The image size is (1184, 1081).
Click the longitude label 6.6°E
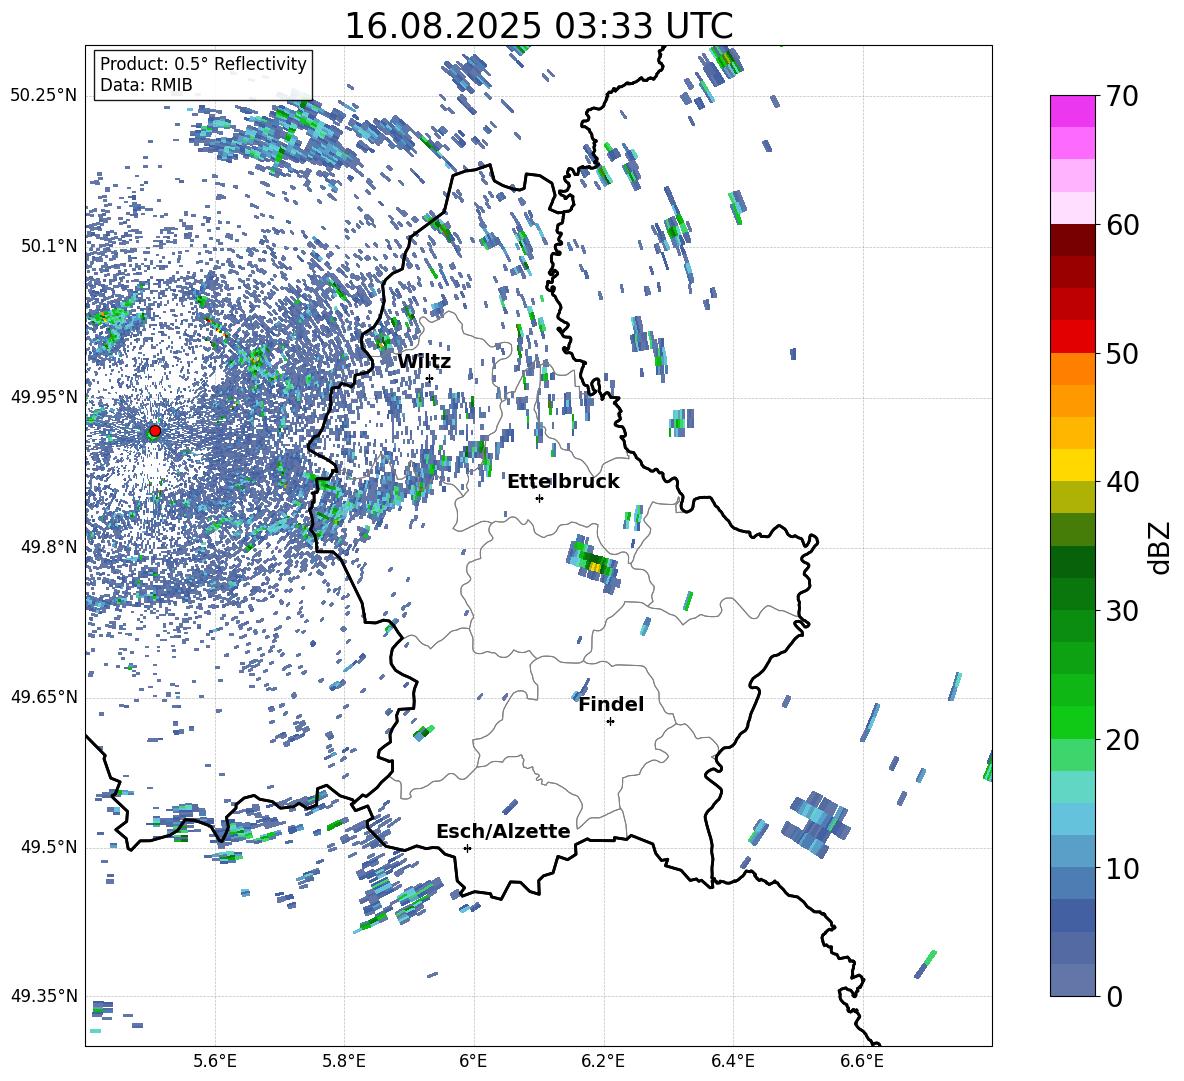click(862, 1061)
